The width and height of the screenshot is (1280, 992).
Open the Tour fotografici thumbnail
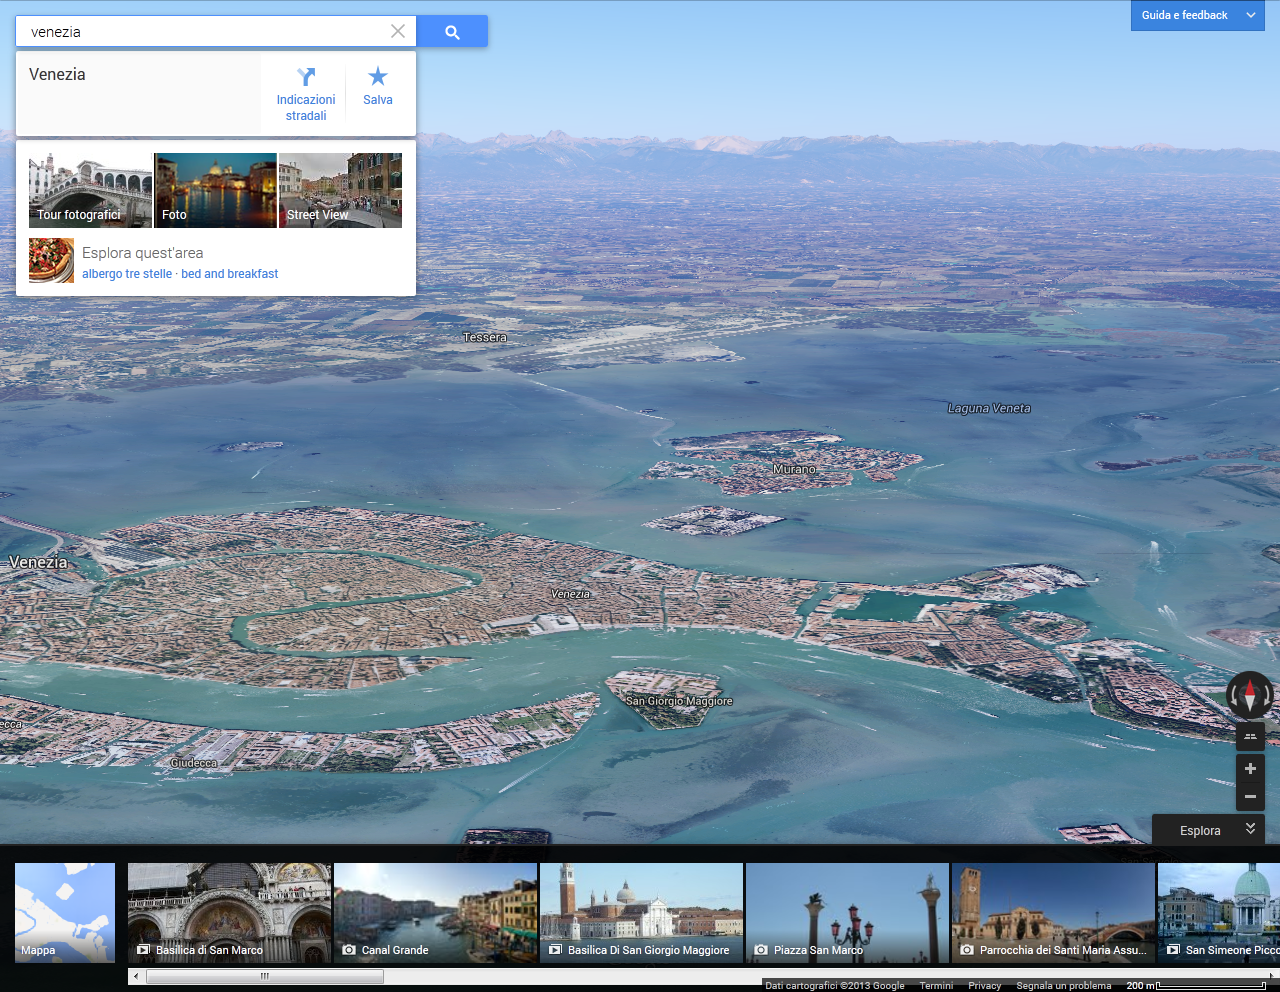[90, 190]
